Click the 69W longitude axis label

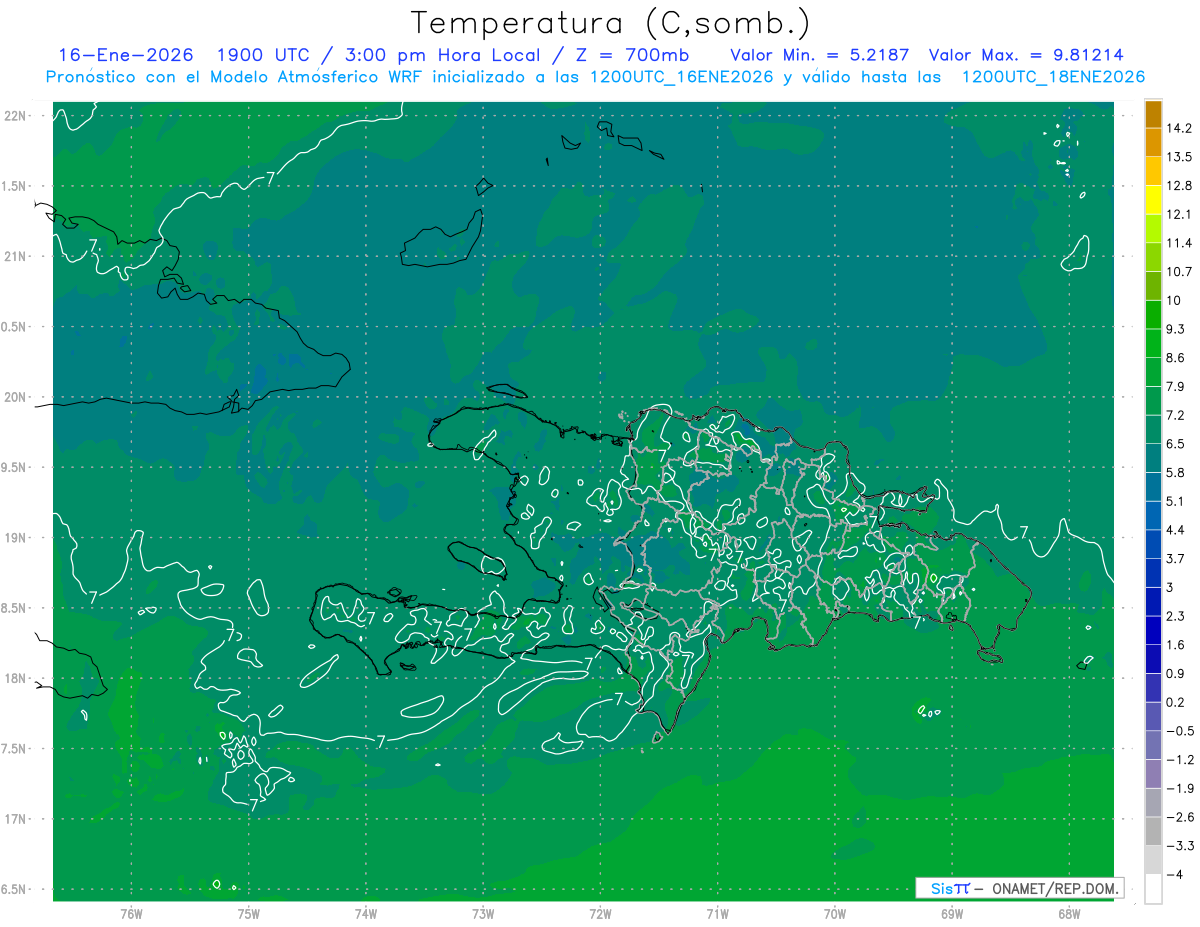952,914
